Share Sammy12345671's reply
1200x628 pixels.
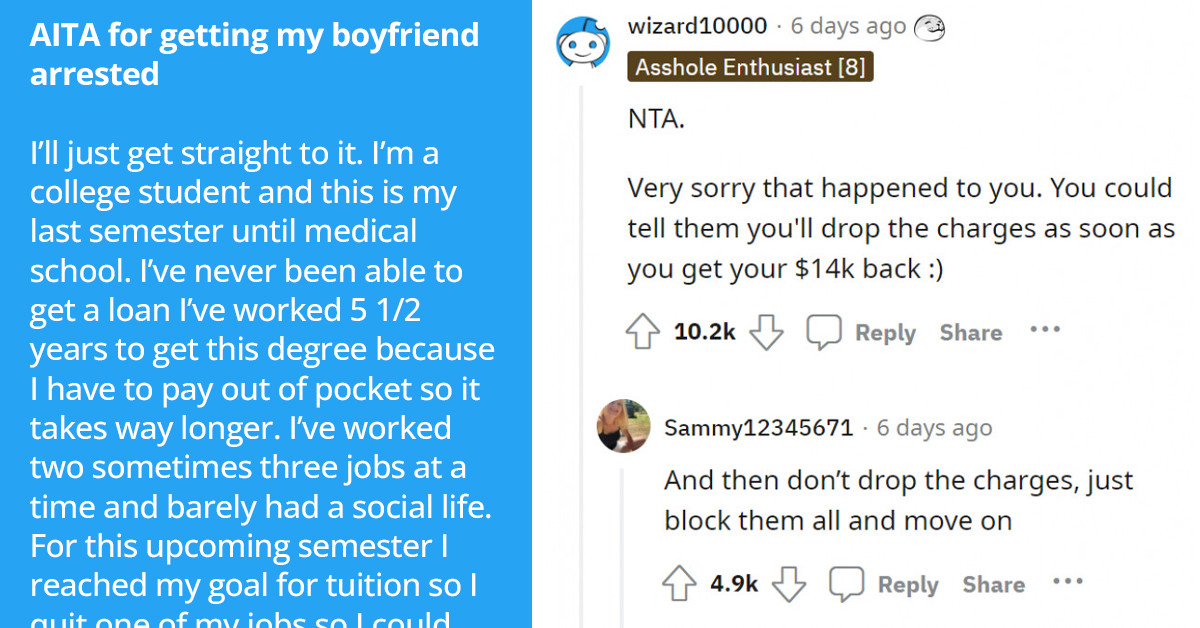click(992, 584)
